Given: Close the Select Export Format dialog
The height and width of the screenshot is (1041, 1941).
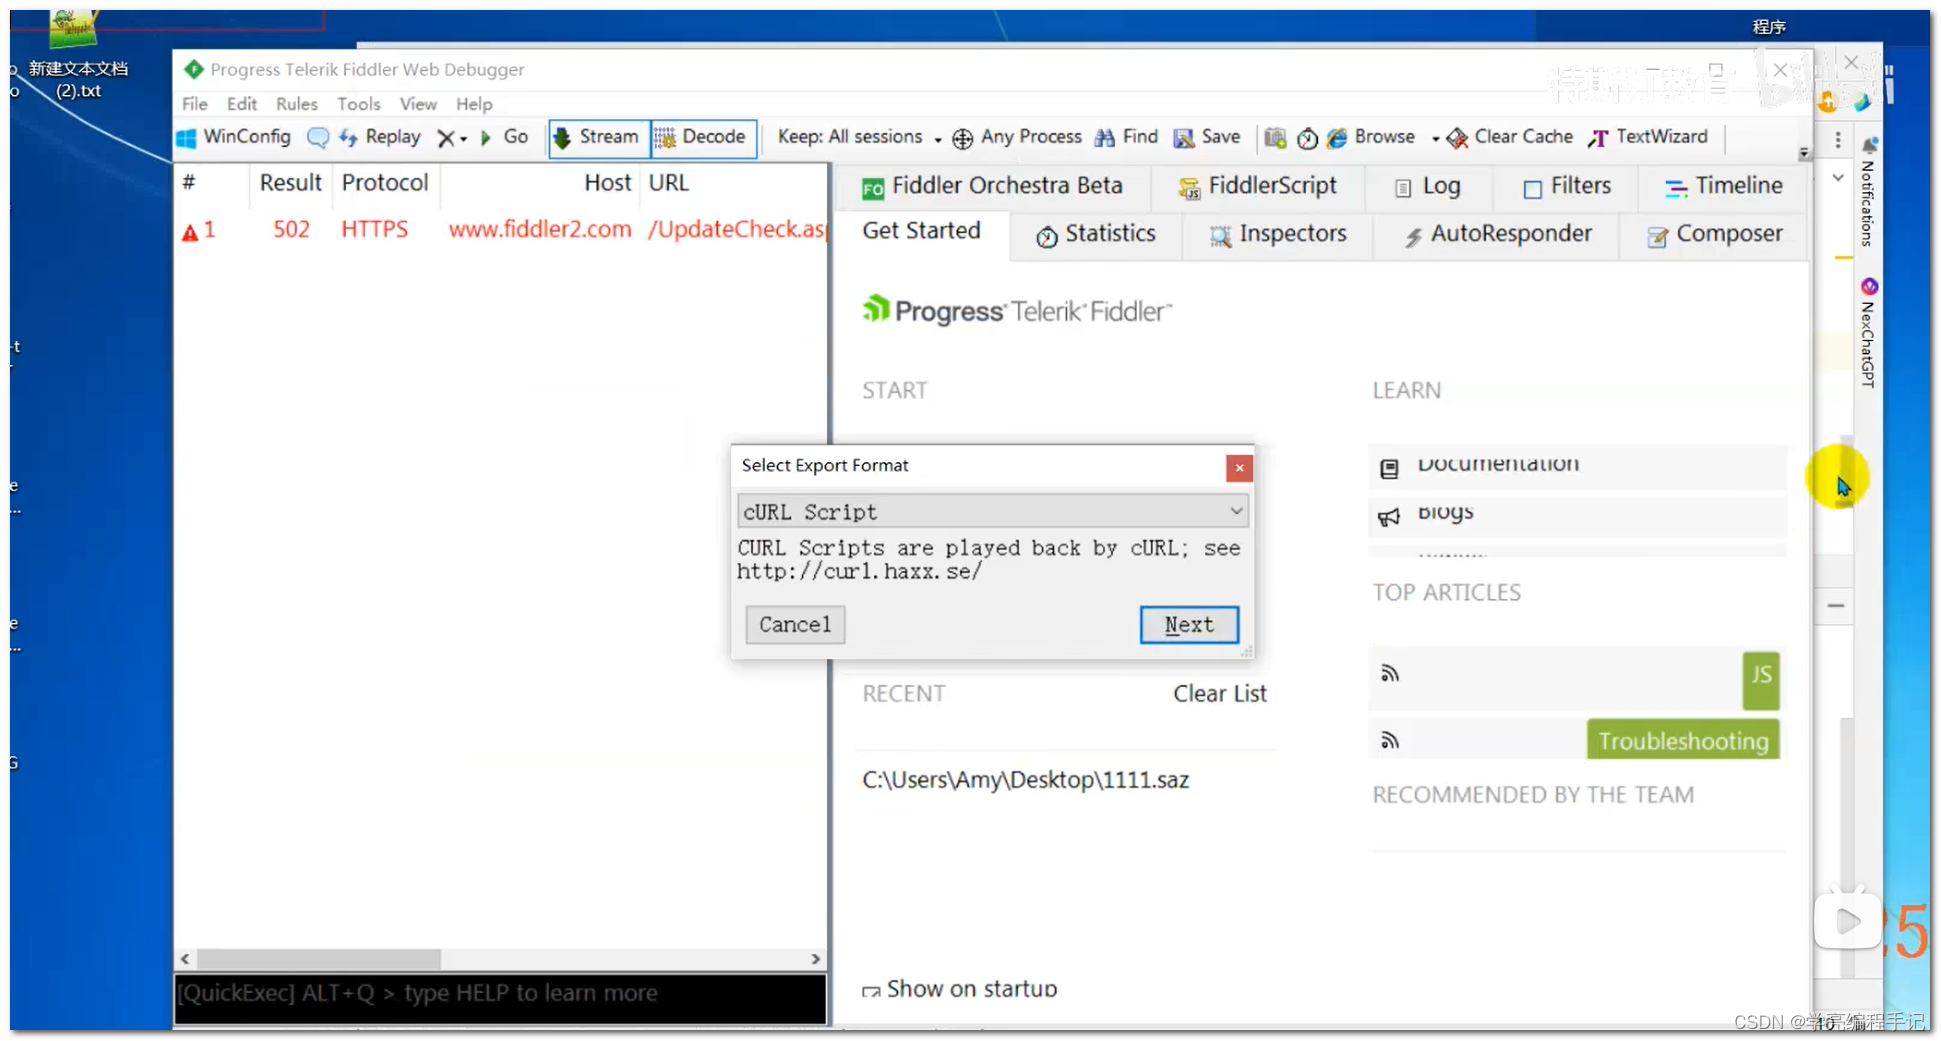Looking at the screenshot, I should pyautogui.click(x=1239, y=468).
